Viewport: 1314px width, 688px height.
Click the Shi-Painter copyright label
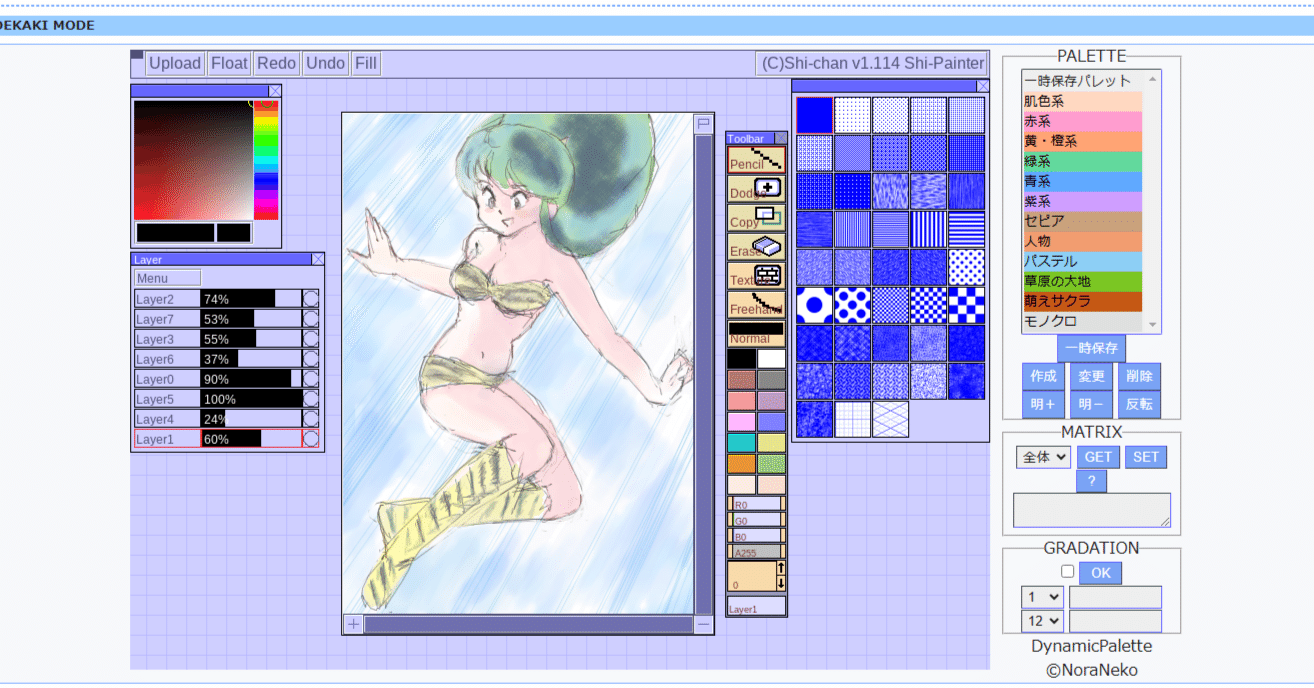tap(872, 63)
